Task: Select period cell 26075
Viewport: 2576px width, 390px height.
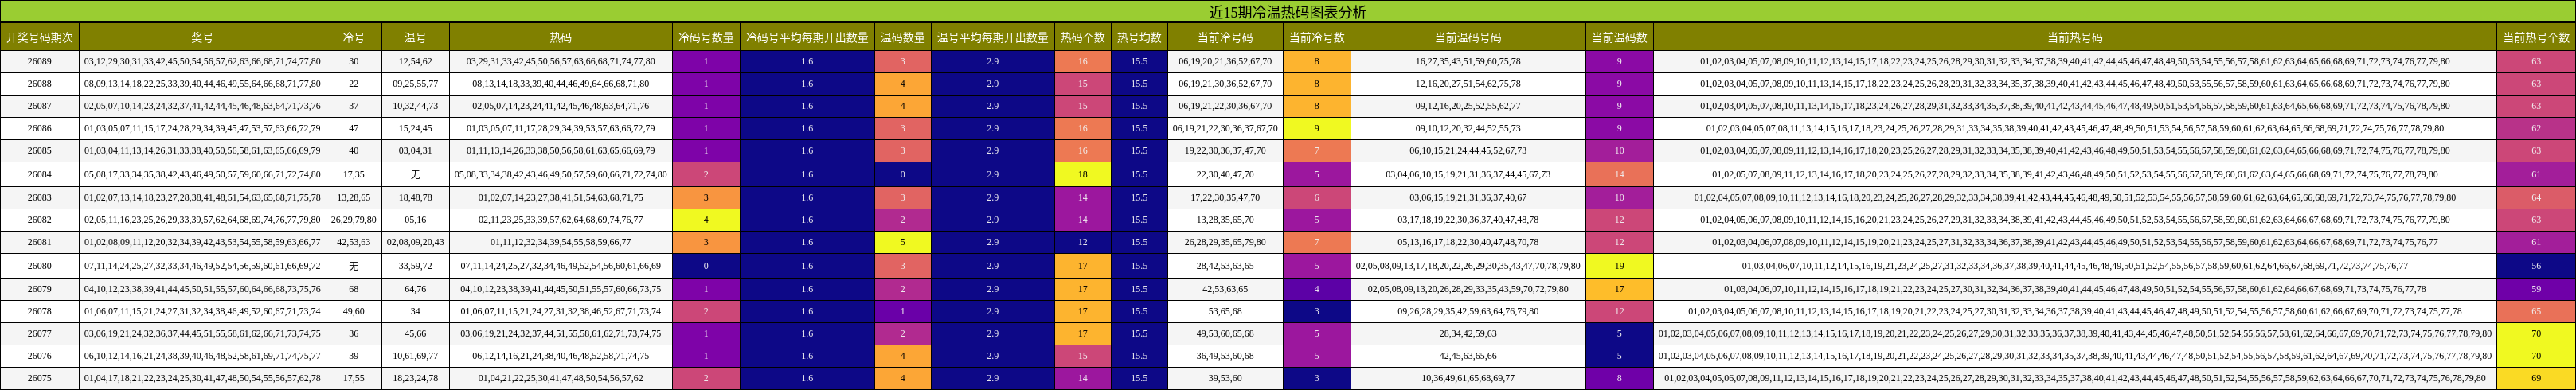Action: point(39,379)
